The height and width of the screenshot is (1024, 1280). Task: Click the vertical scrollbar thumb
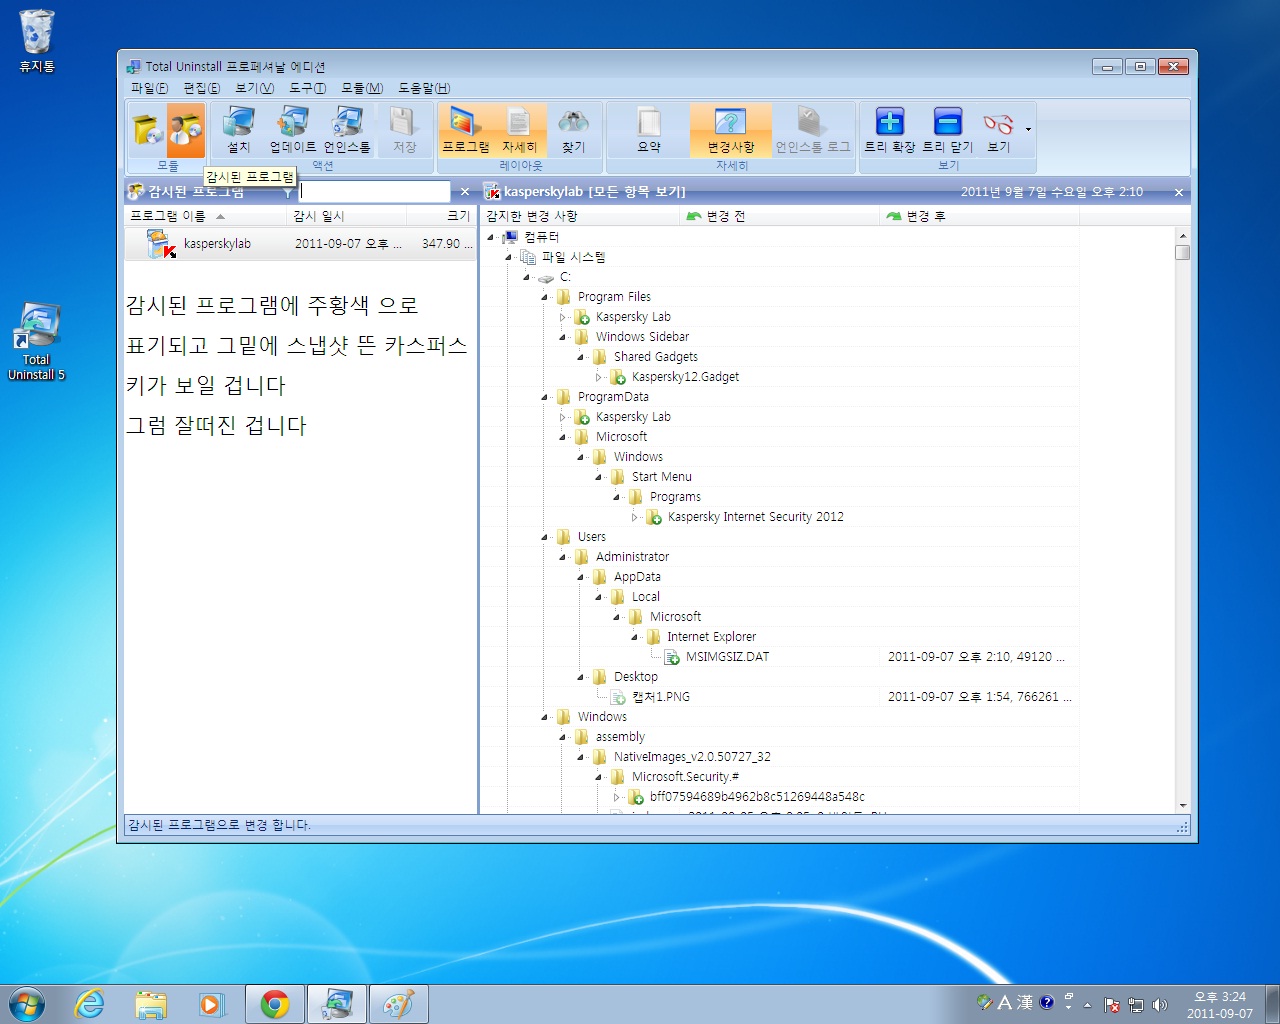pos(1182,253)
